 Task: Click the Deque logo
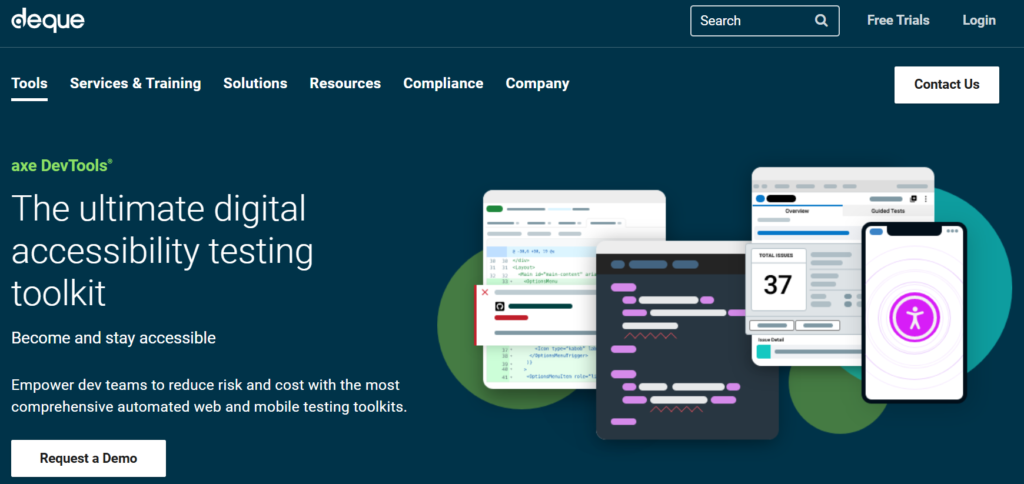coord(48,20)
